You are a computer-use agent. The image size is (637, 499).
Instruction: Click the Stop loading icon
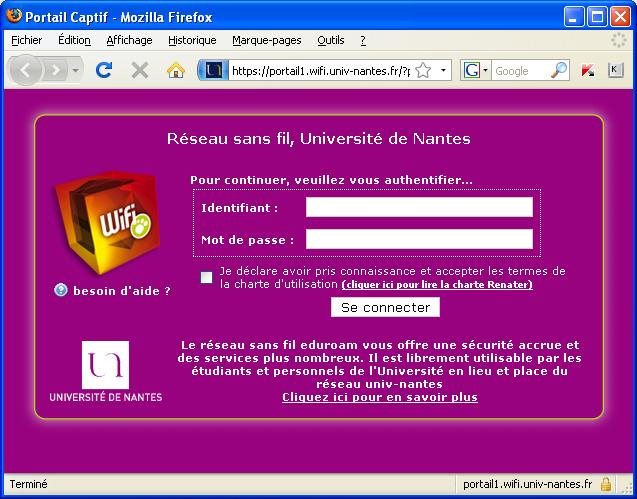click(140, 70)
